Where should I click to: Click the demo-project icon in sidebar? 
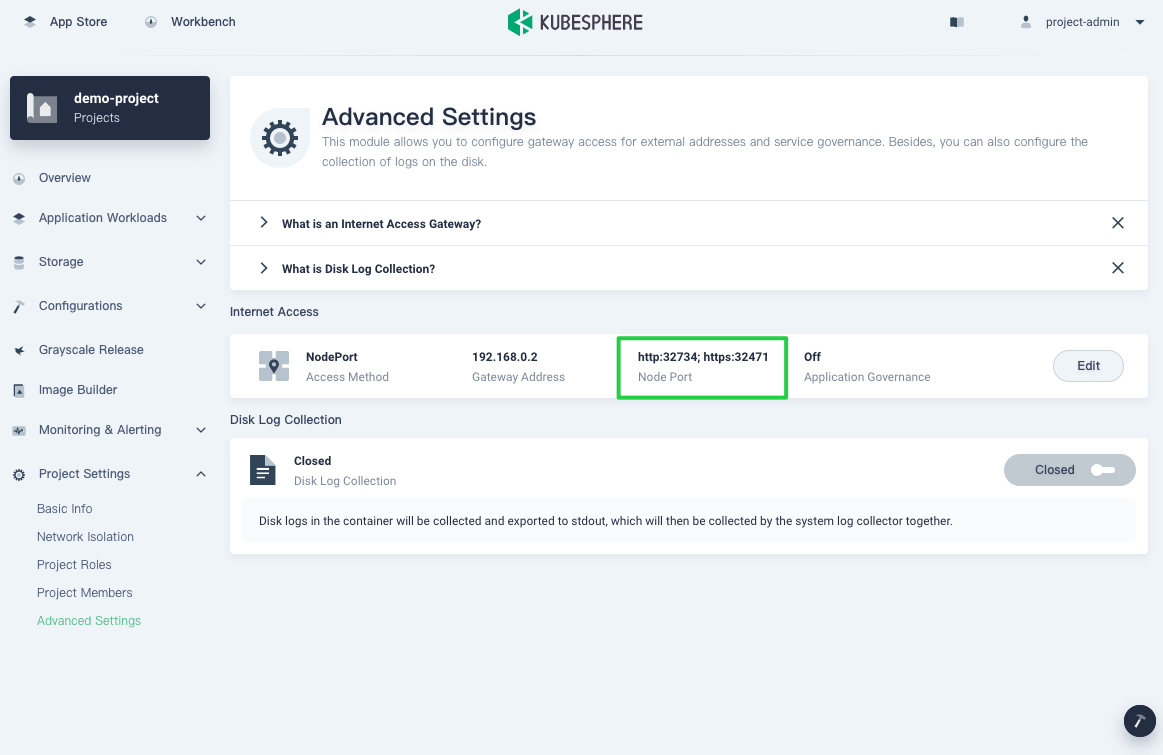(x=42, y=108)
